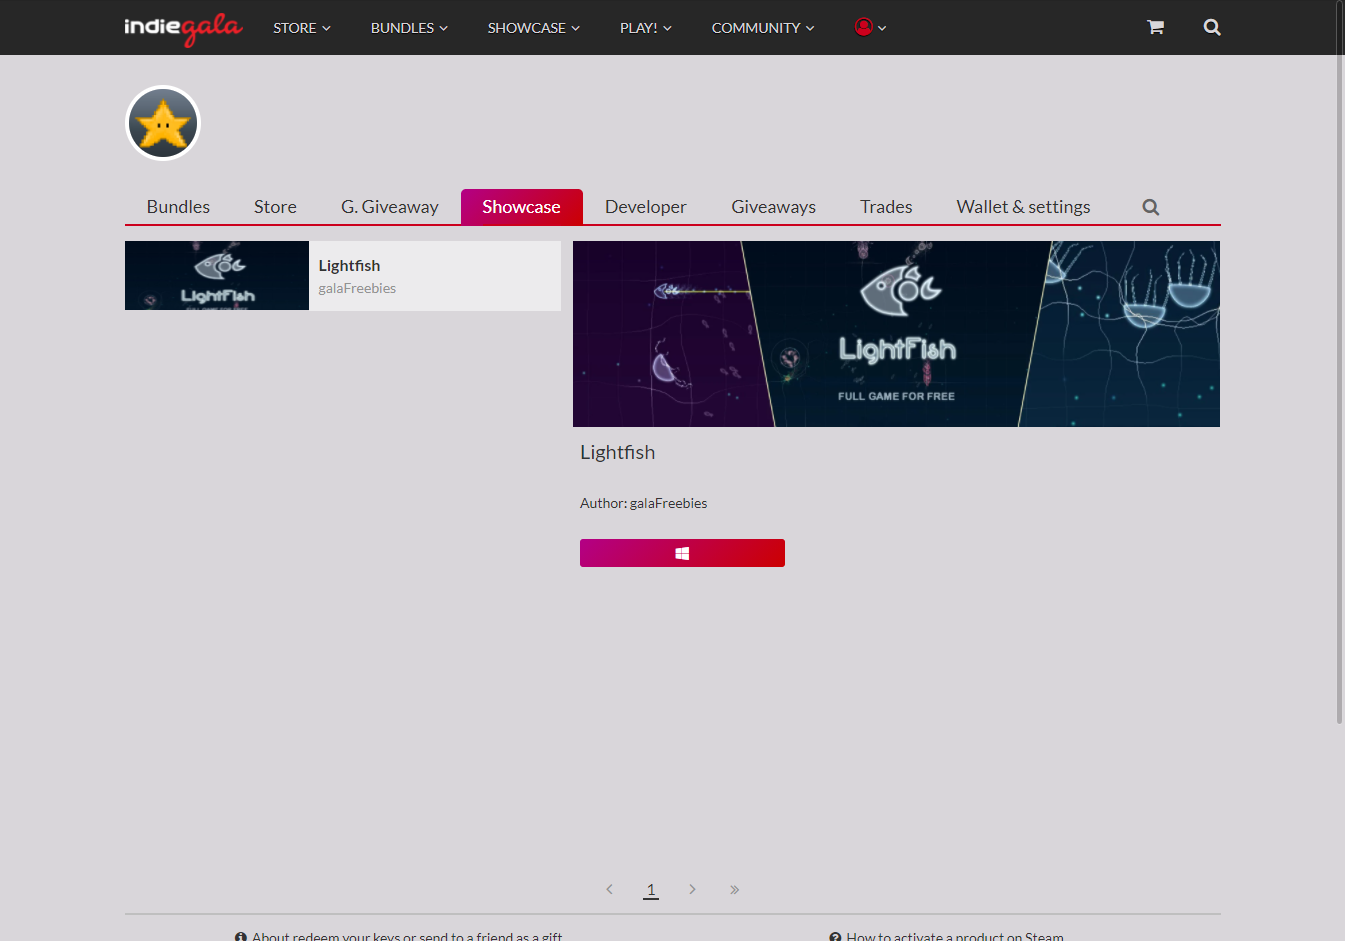1345x941 pixels.
Task: Click the Lightfish heading below the banner
Action: [618, 452]
